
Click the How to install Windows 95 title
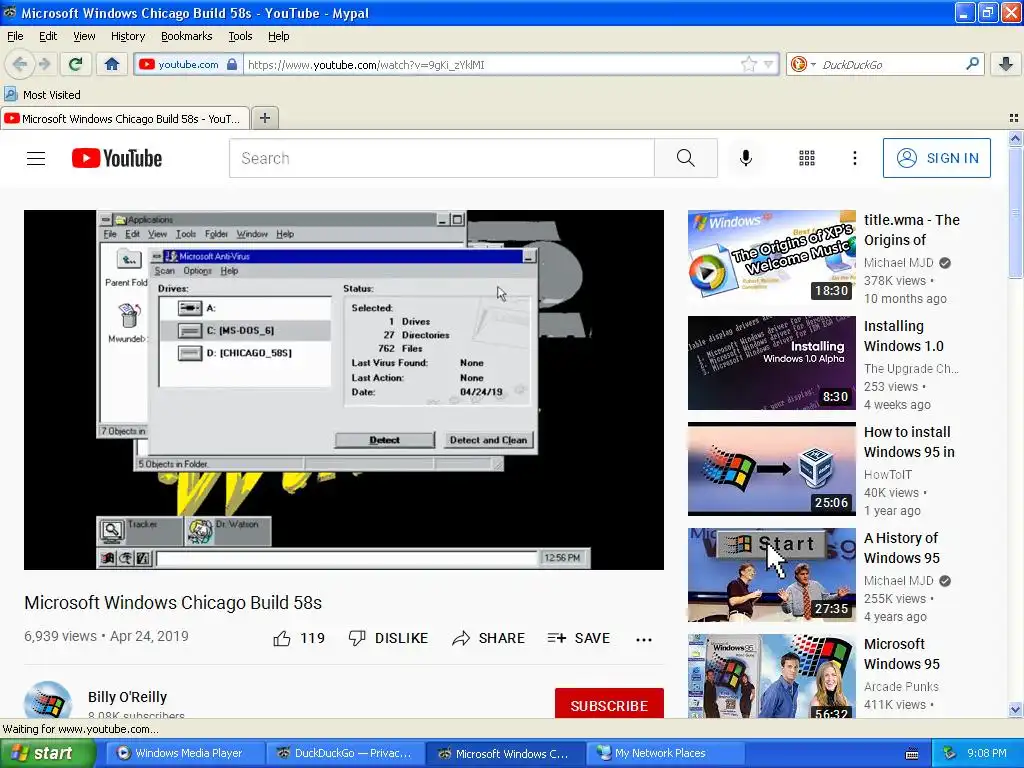pos(909,442)
